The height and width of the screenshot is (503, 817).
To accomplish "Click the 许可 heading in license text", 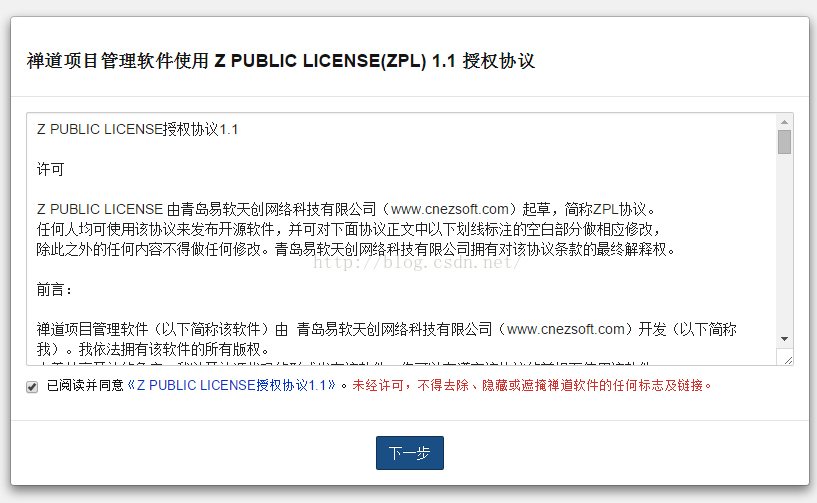I will coord(51,169).
